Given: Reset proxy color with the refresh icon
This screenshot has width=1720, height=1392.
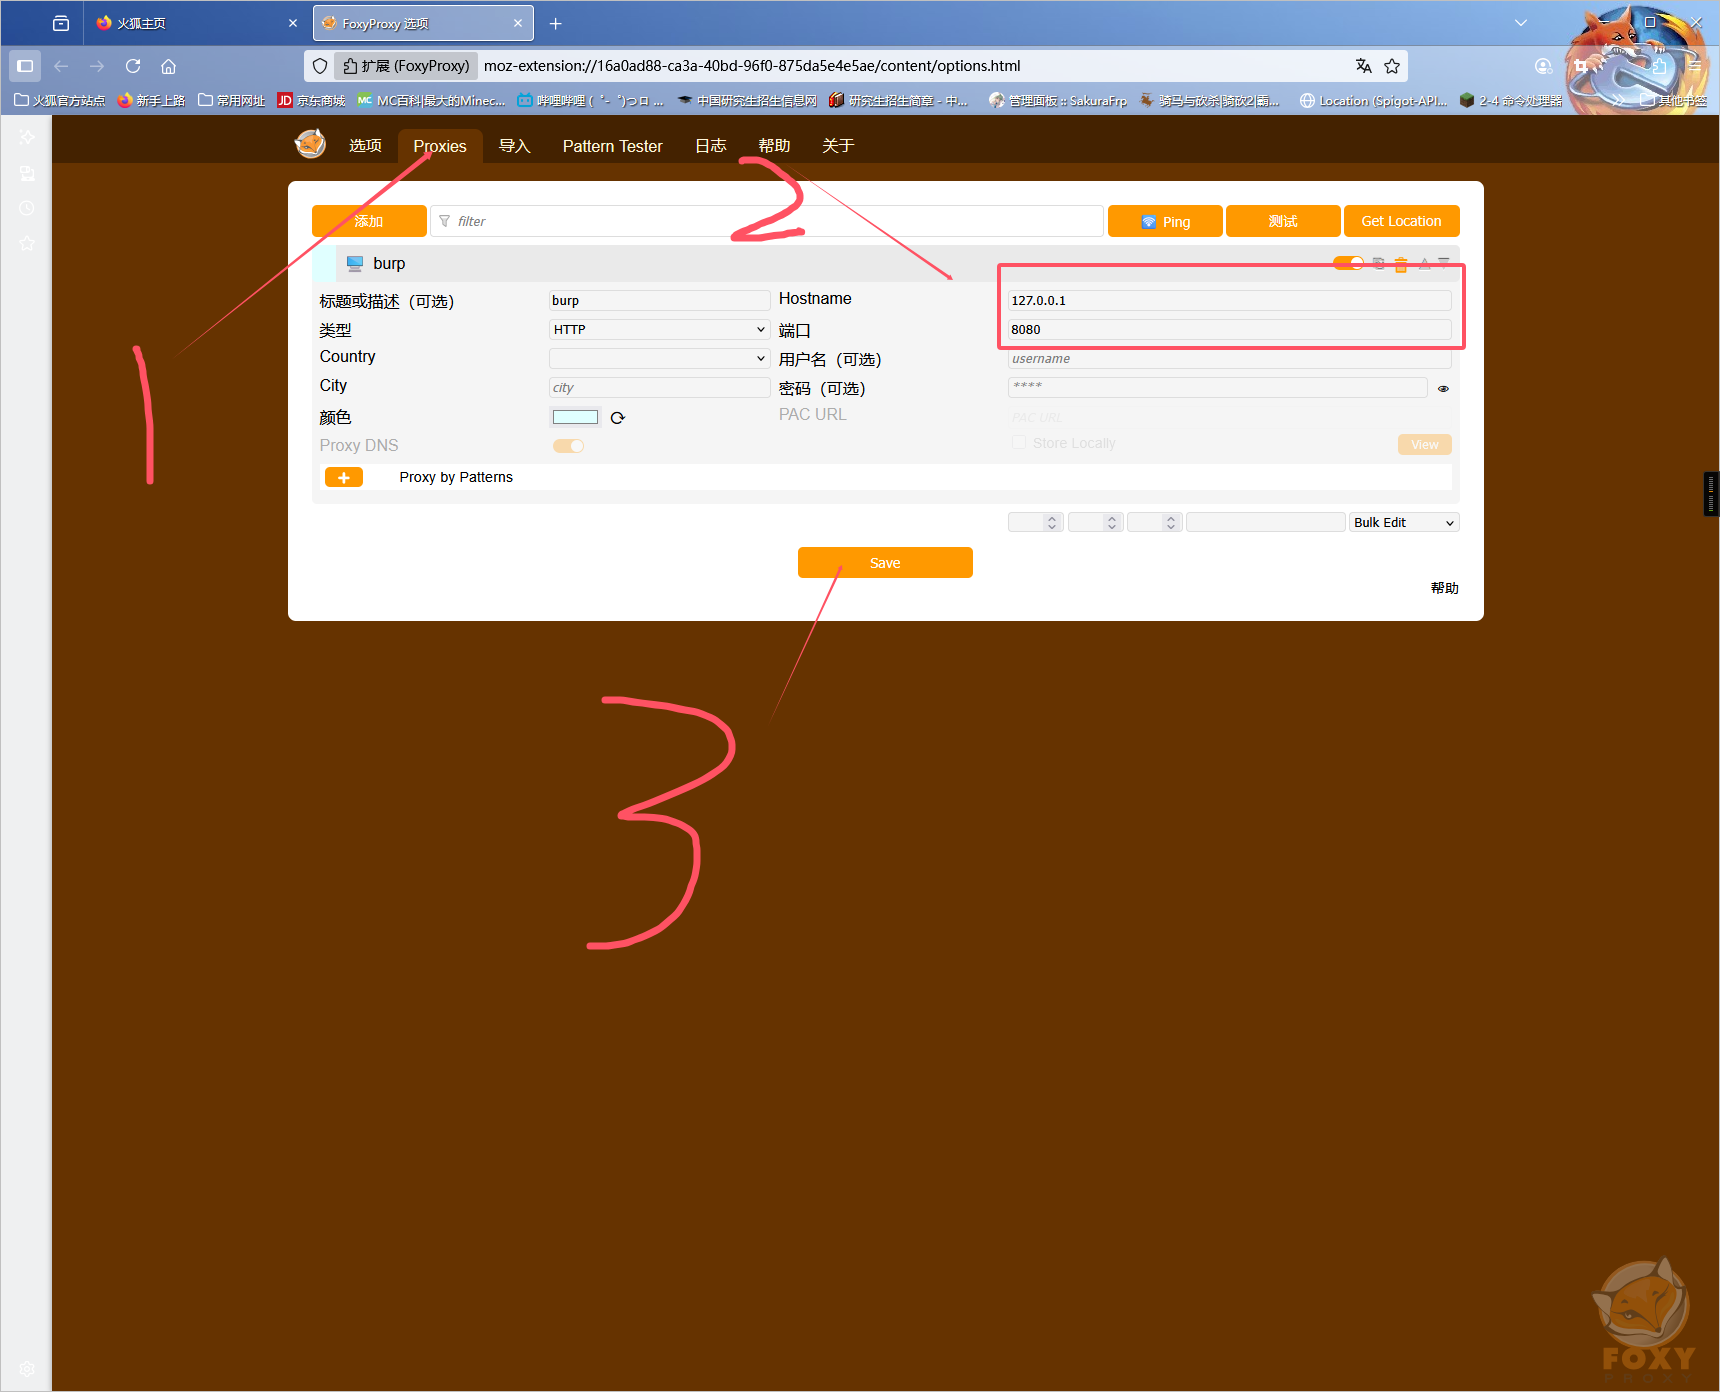Looking at the screenshot, I should coord(618,418).
